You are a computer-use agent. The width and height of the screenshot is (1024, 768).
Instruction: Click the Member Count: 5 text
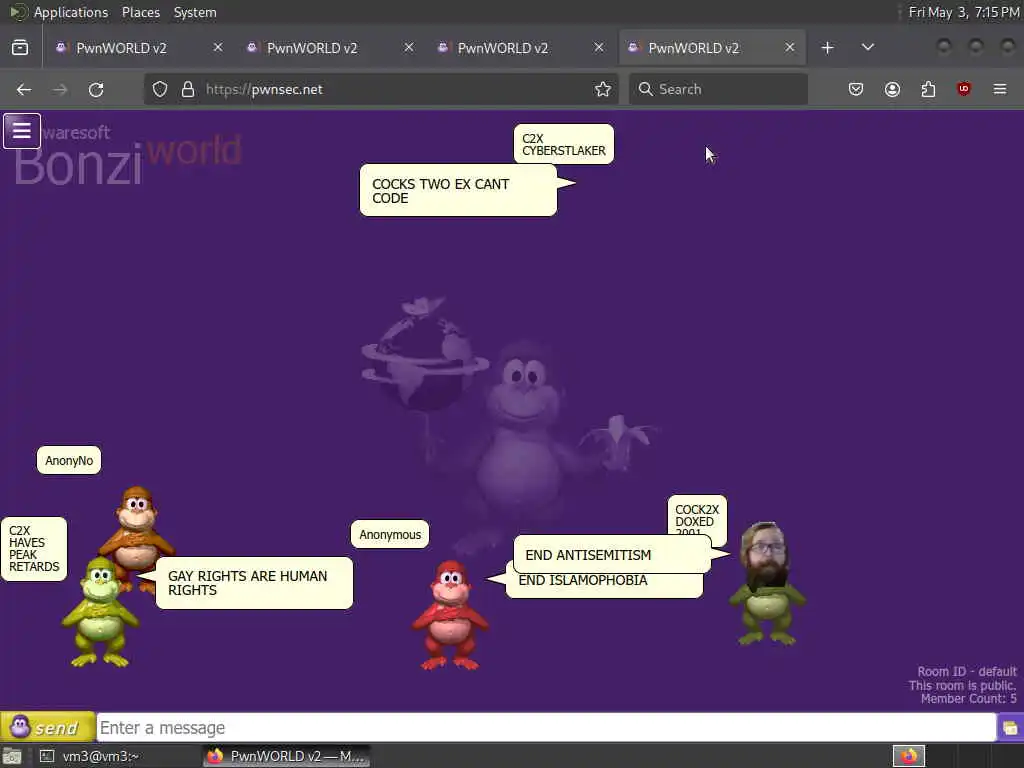click(968, 699)
